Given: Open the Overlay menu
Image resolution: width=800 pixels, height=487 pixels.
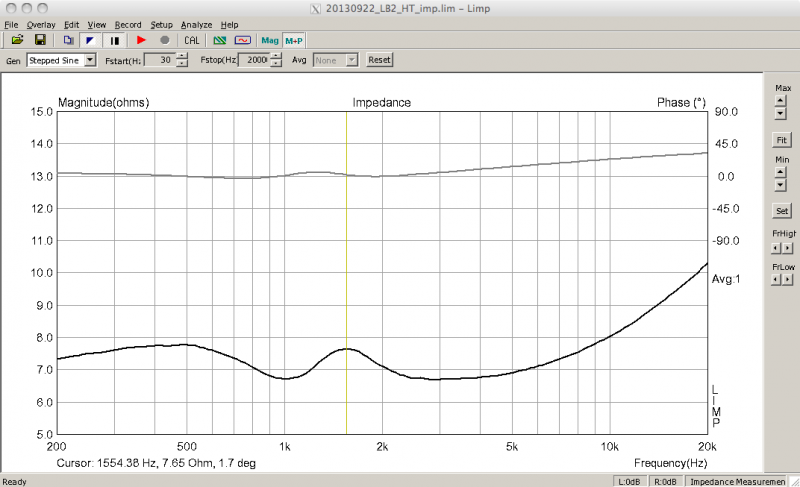Looking at the screenshot, I should [41, 24].
